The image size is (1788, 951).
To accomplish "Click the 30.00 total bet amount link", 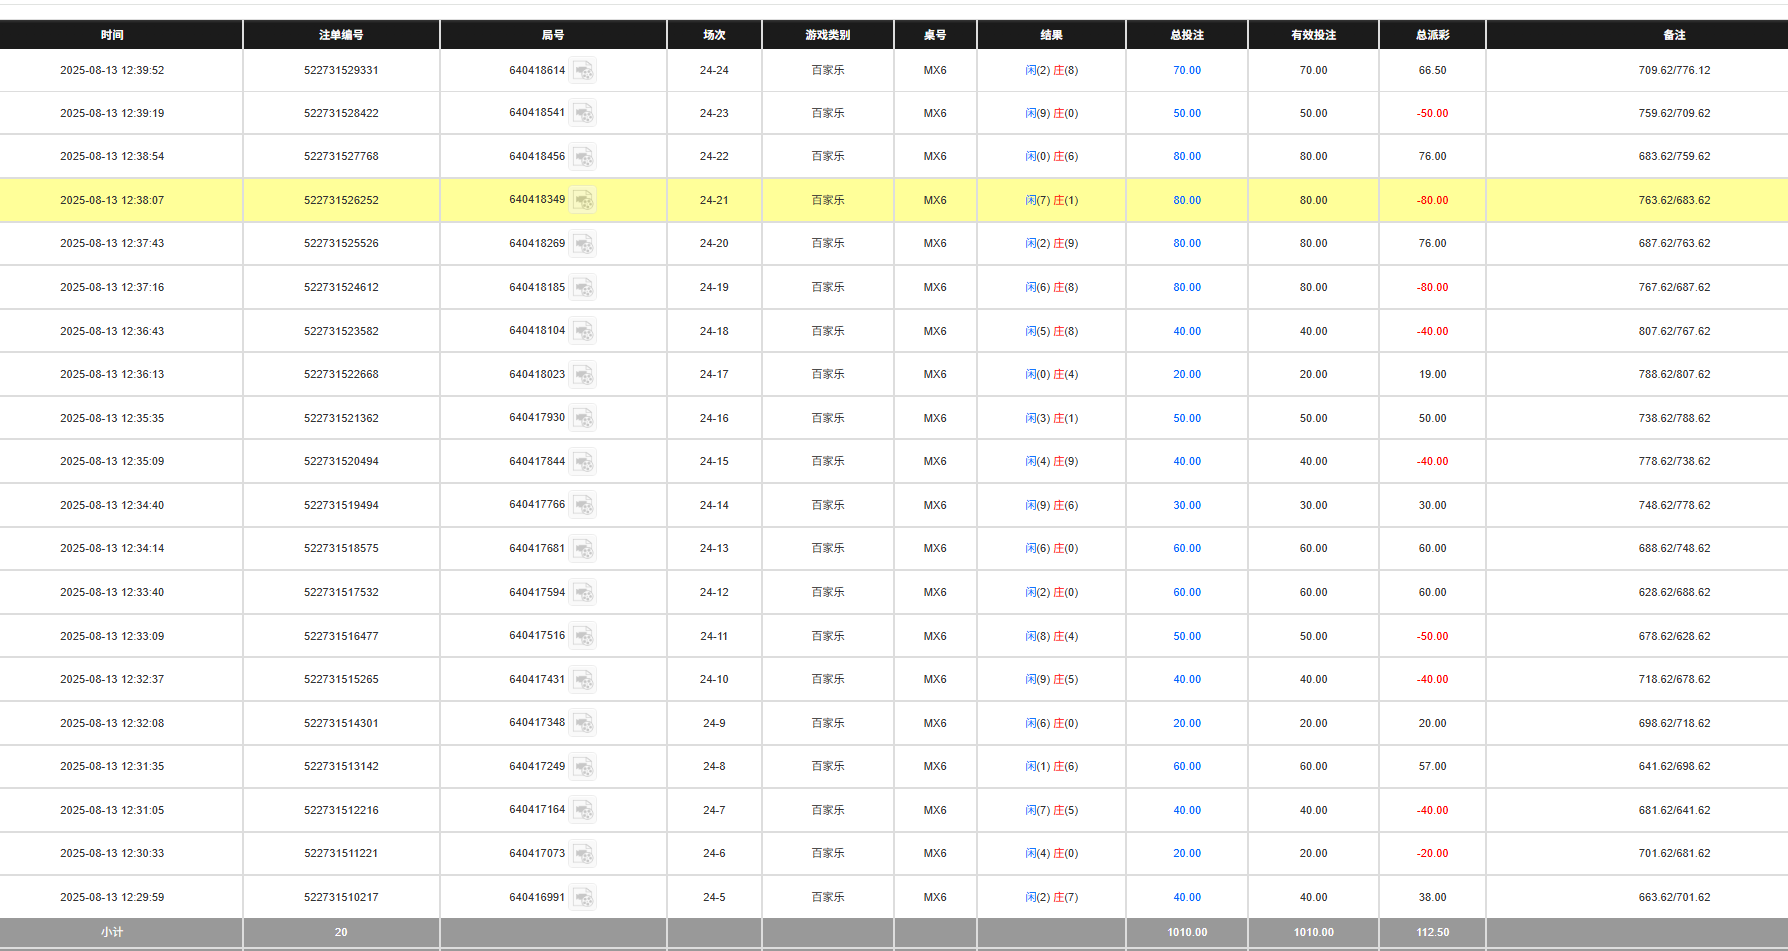I will coord(1187,506).
